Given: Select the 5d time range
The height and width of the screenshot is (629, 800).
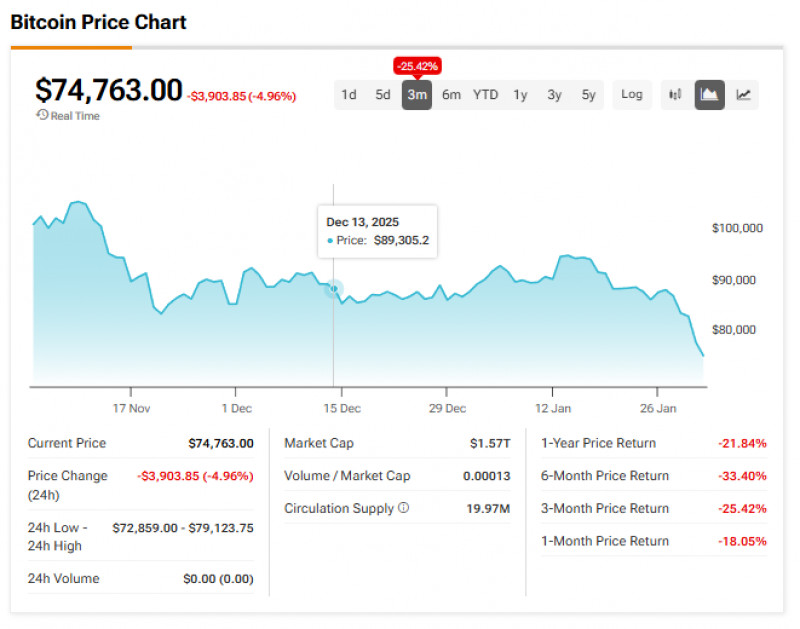Looking at the screenshot, I should pos(383,95).
